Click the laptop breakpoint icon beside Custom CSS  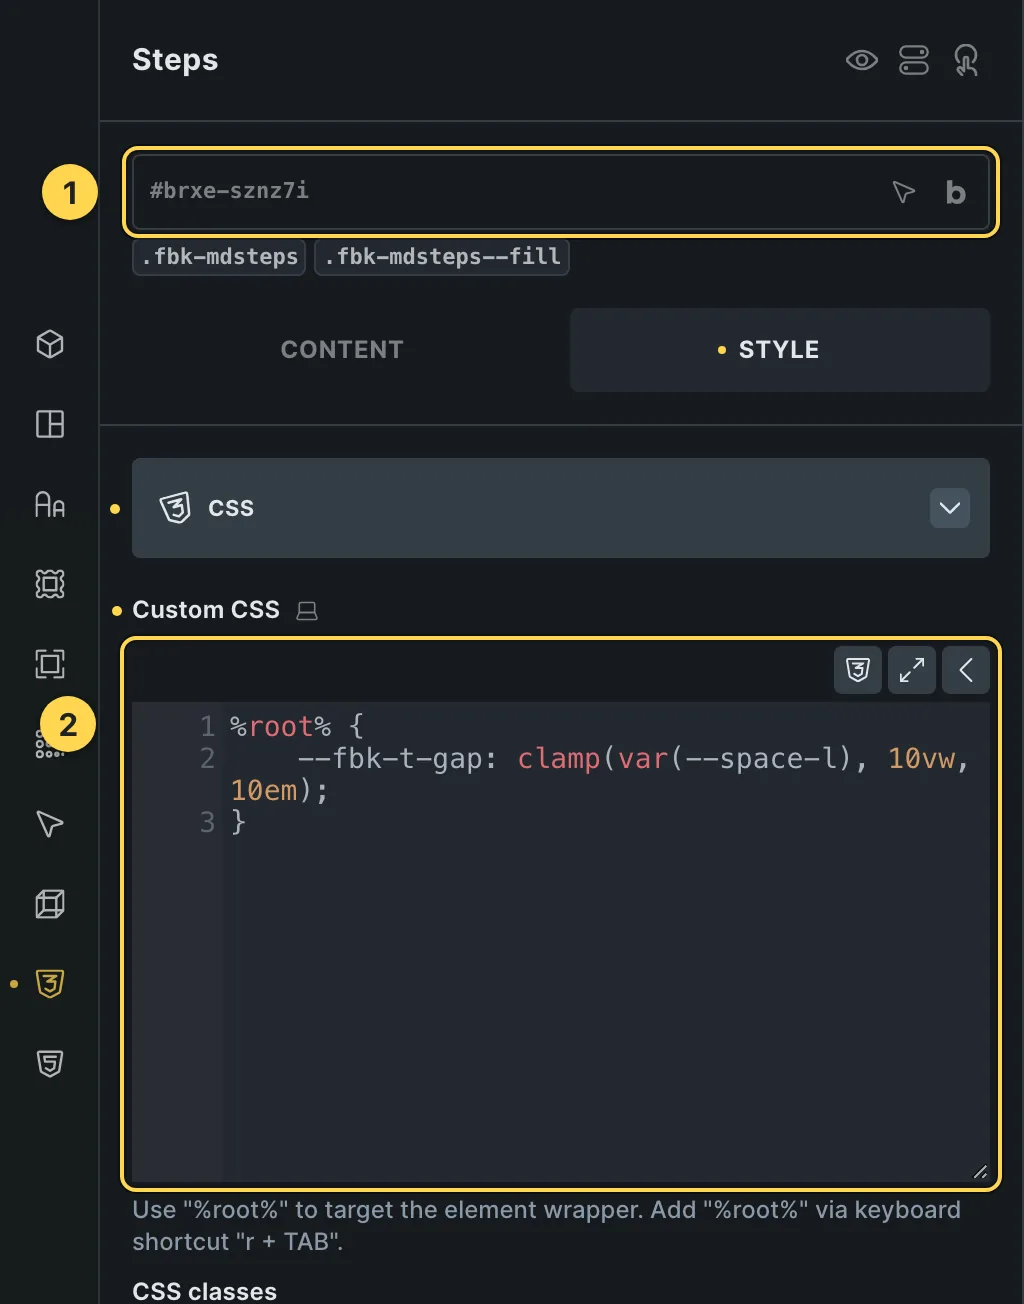pyautogui.click(x=307, y=611)
